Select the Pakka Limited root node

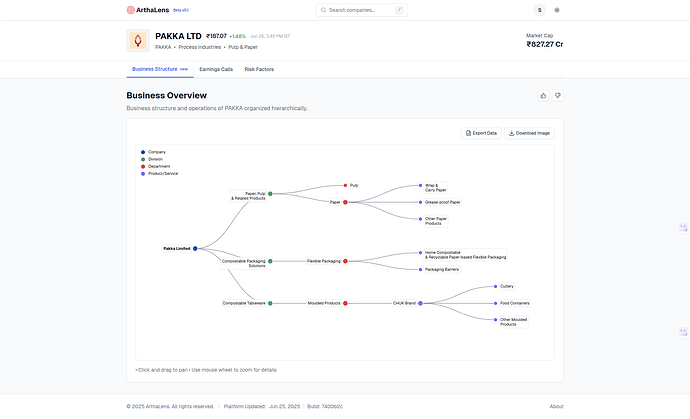pos(195,249)
